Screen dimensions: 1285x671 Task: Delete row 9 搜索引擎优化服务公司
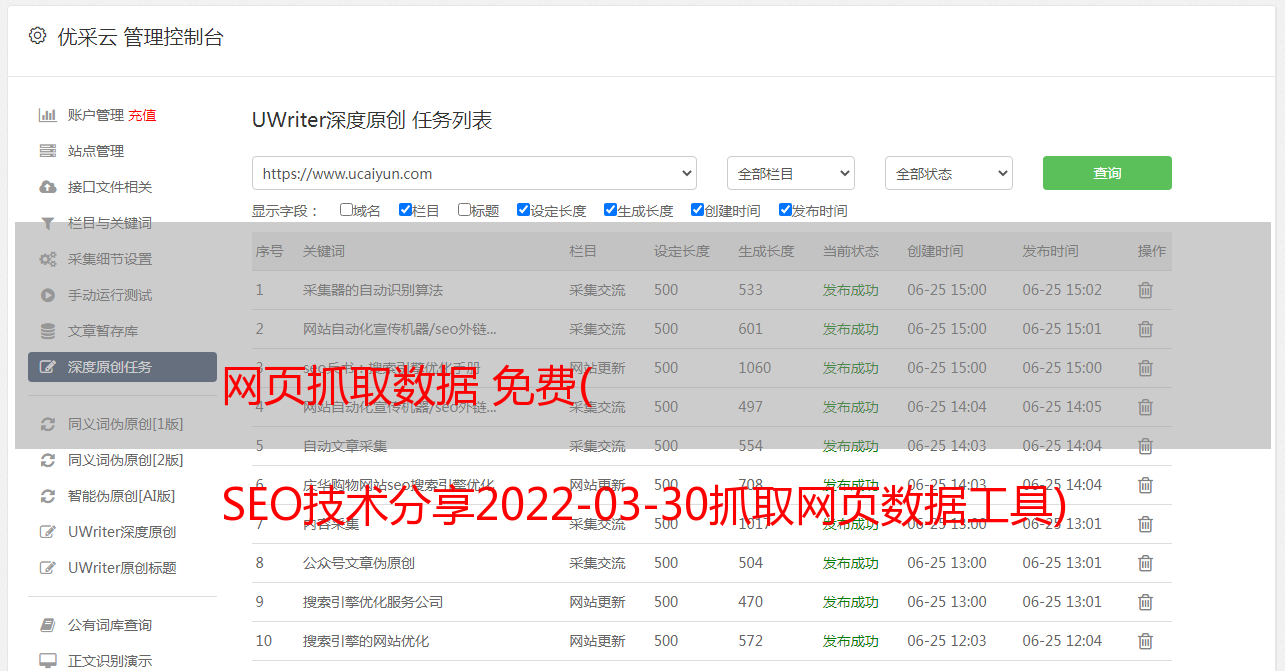[1146, 602]
